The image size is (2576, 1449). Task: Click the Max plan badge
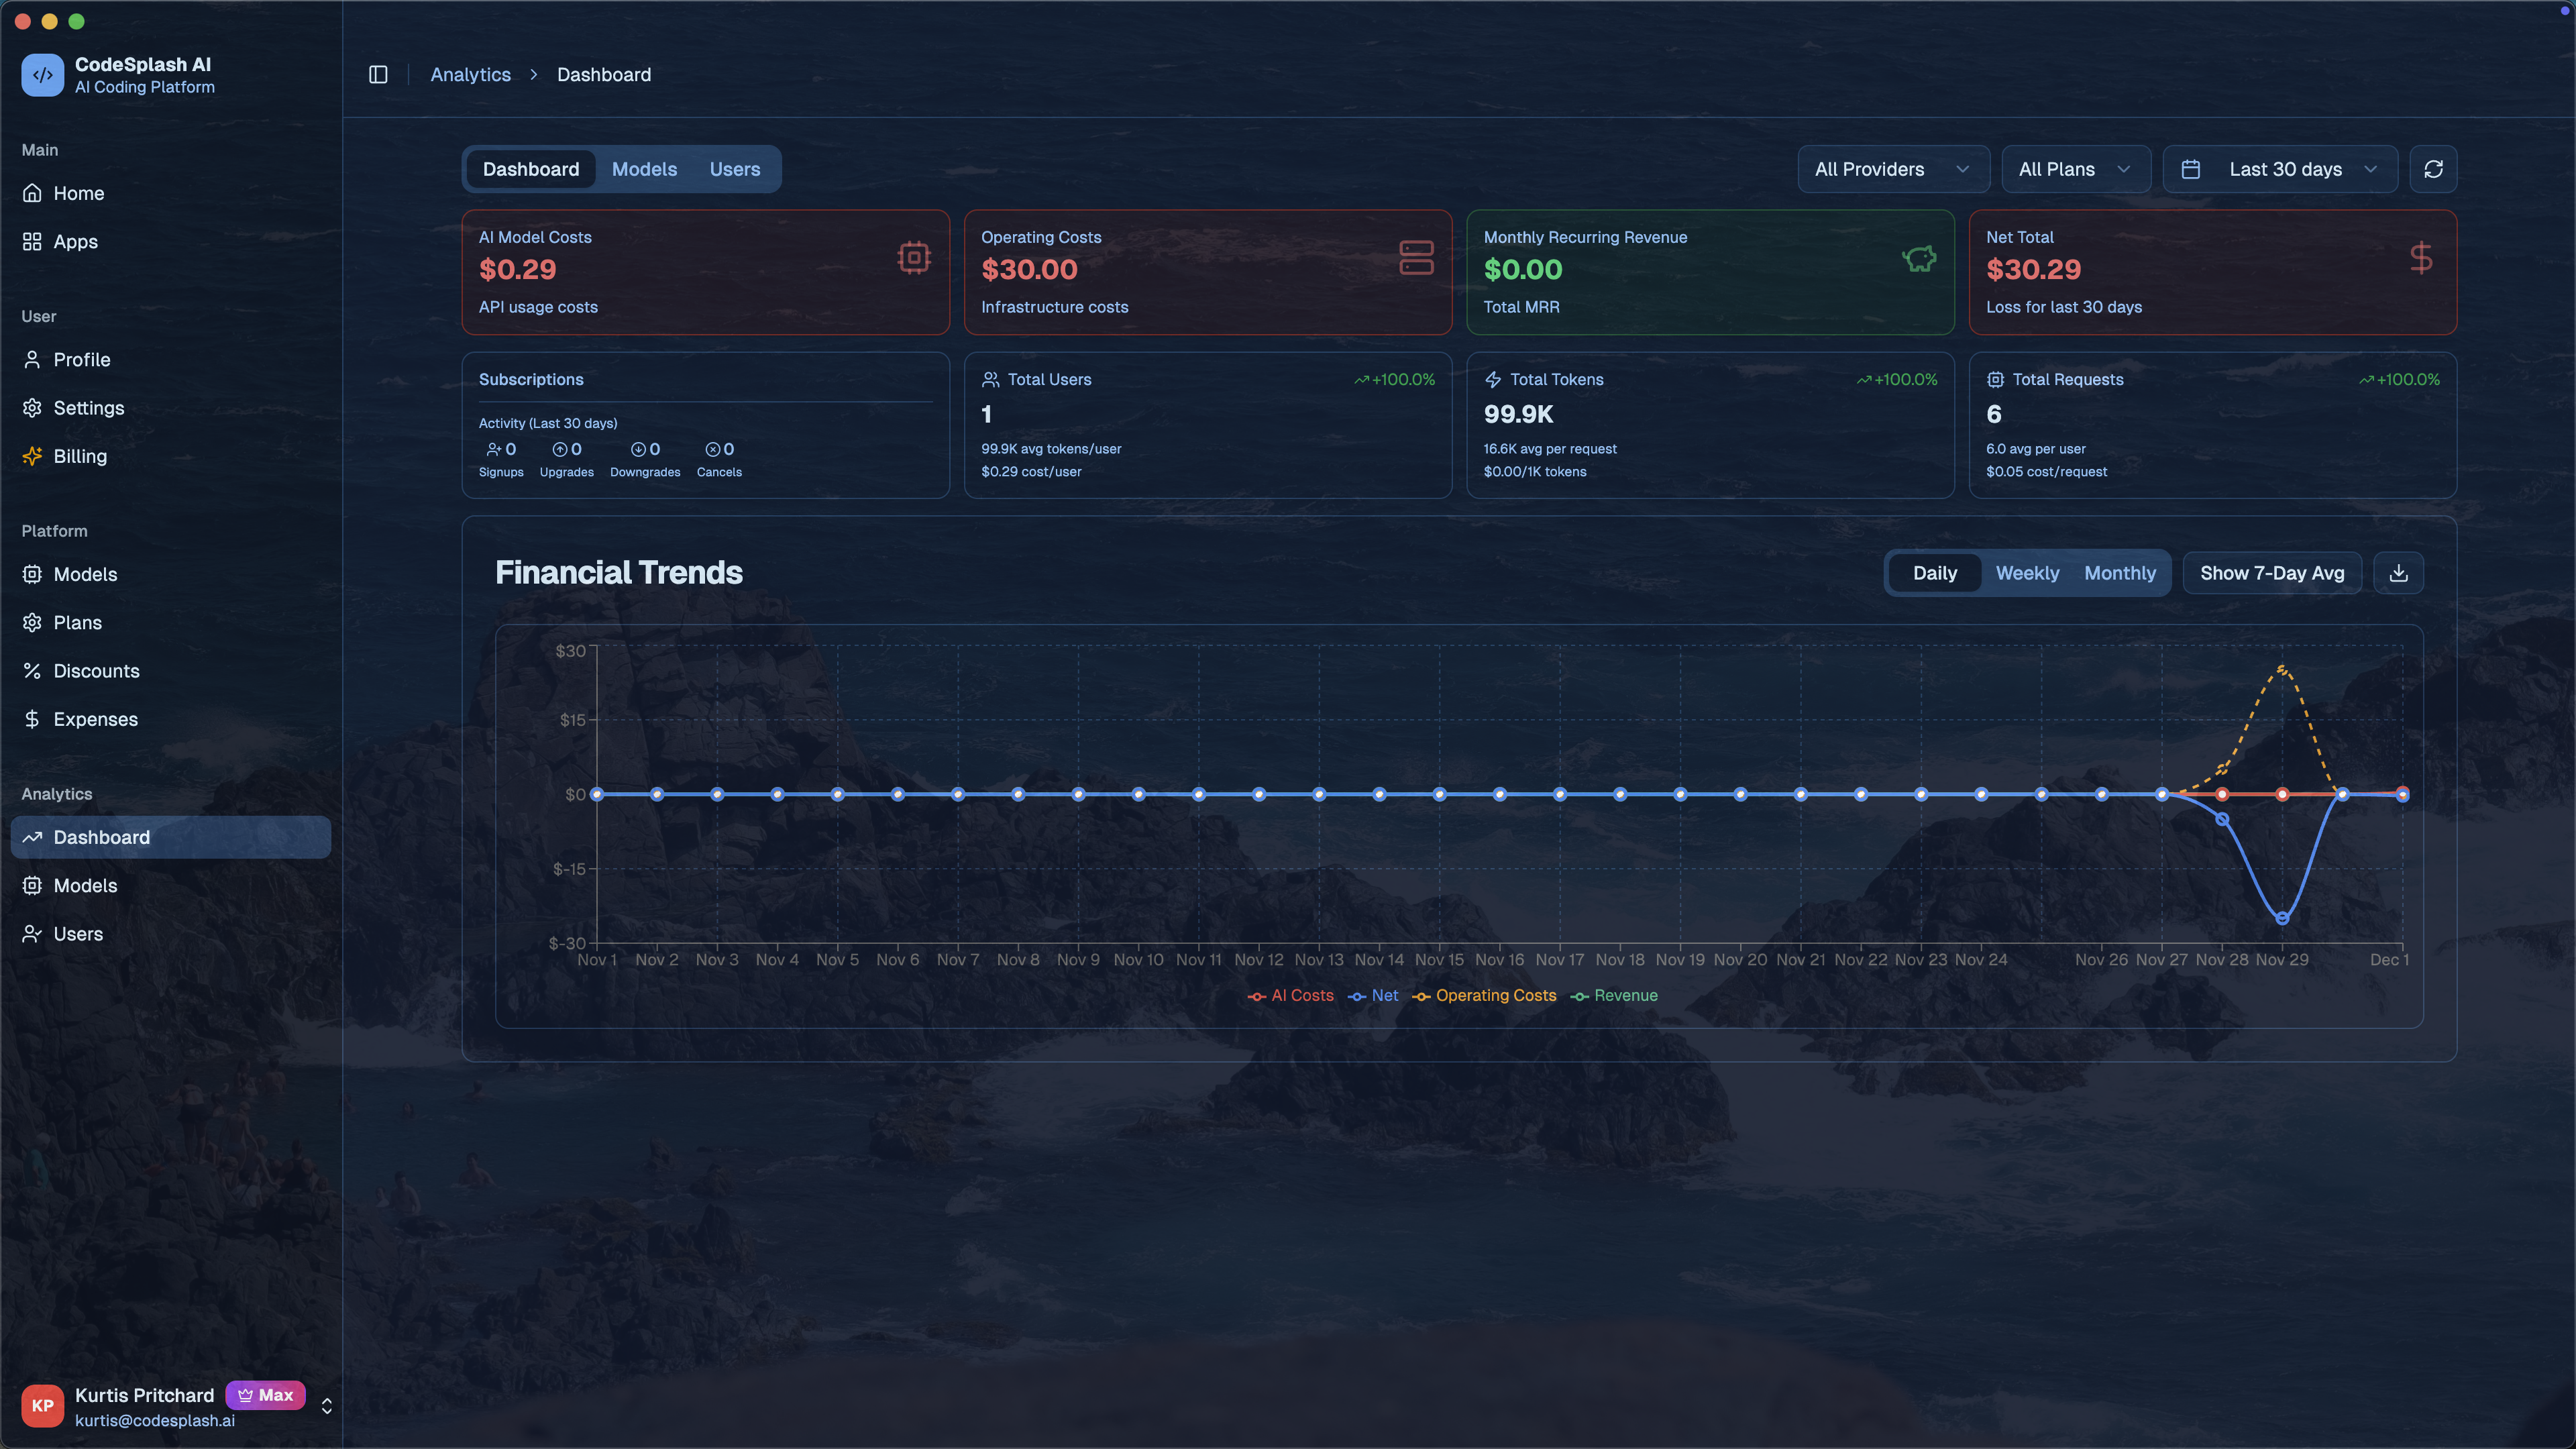coord(265,1394)
